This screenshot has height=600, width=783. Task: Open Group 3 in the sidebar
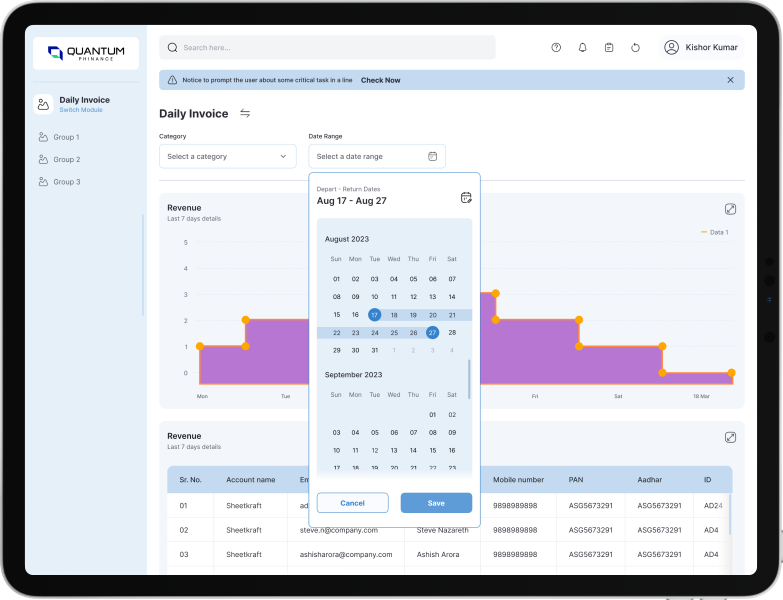pos(66,182)
